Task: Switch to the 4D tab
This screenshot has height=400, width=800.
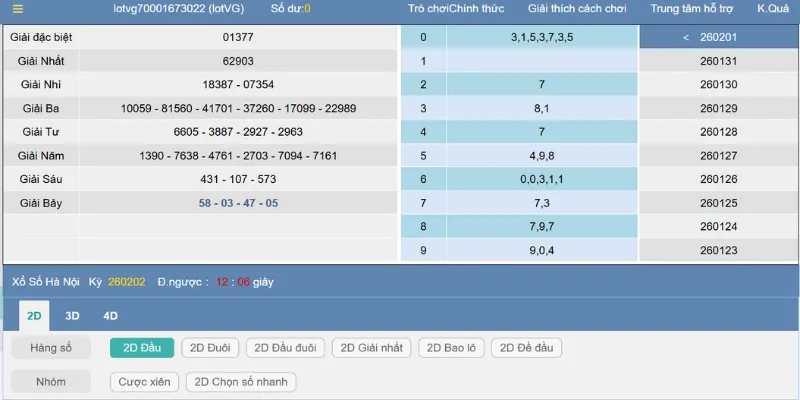Action: click(x=111, y=315)
